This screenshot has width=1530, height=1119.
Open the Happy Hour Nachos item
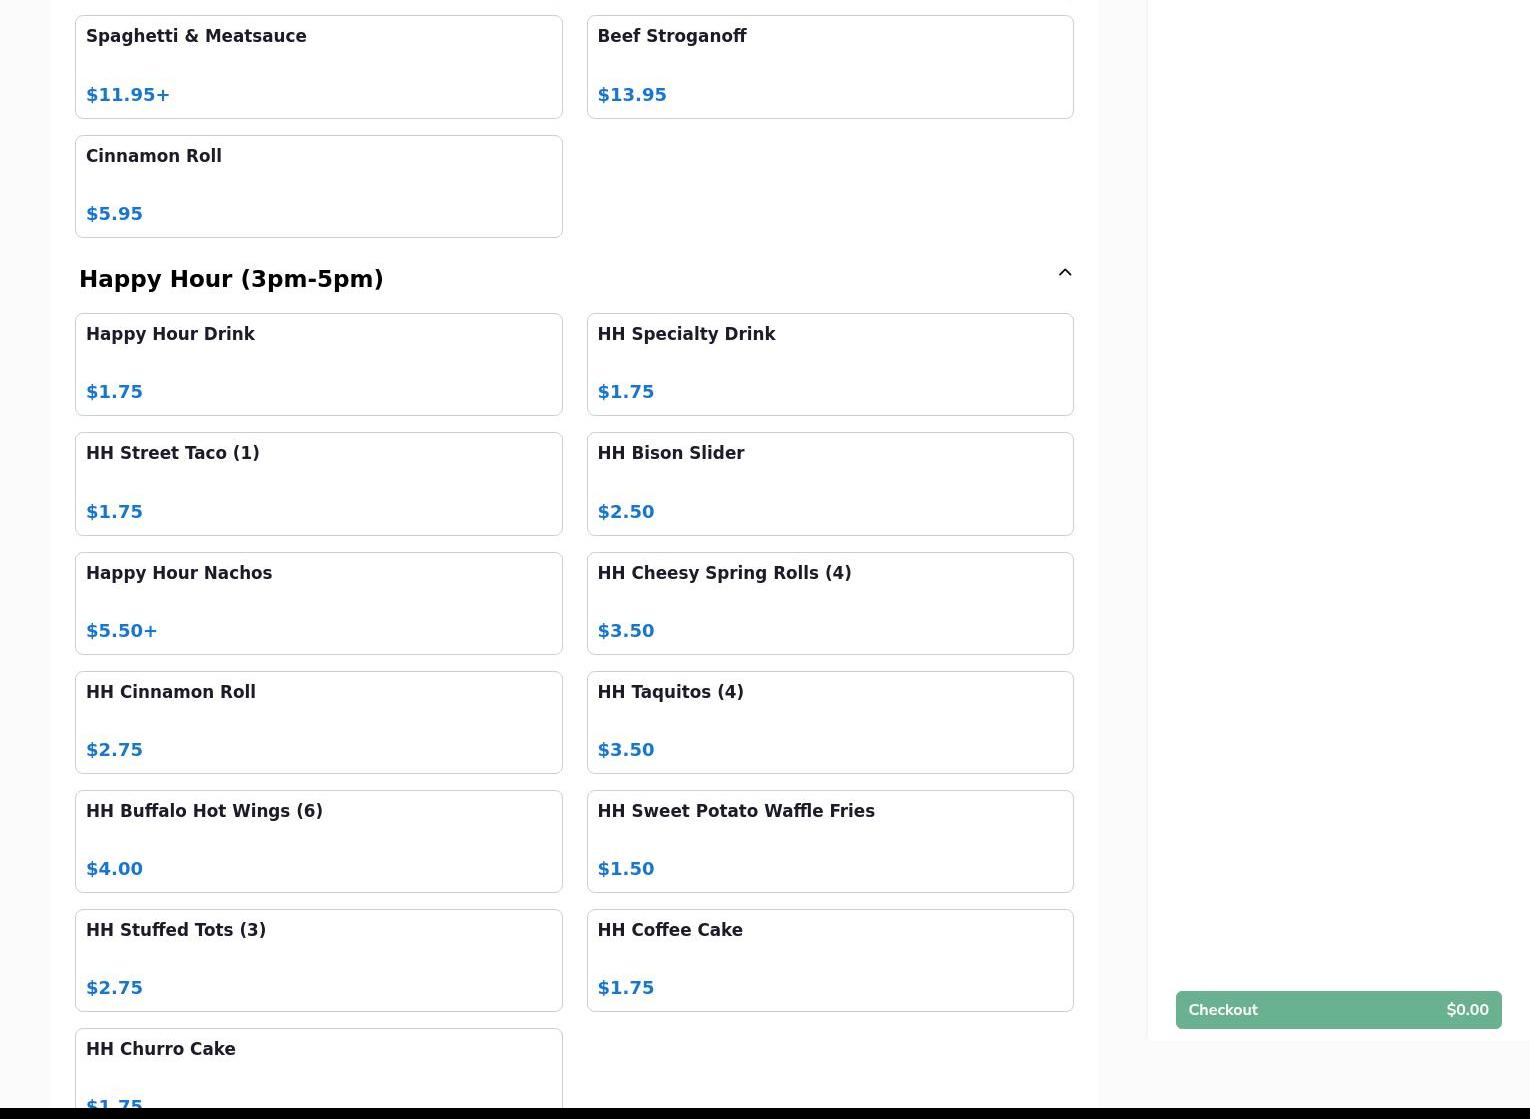[318, 603]
